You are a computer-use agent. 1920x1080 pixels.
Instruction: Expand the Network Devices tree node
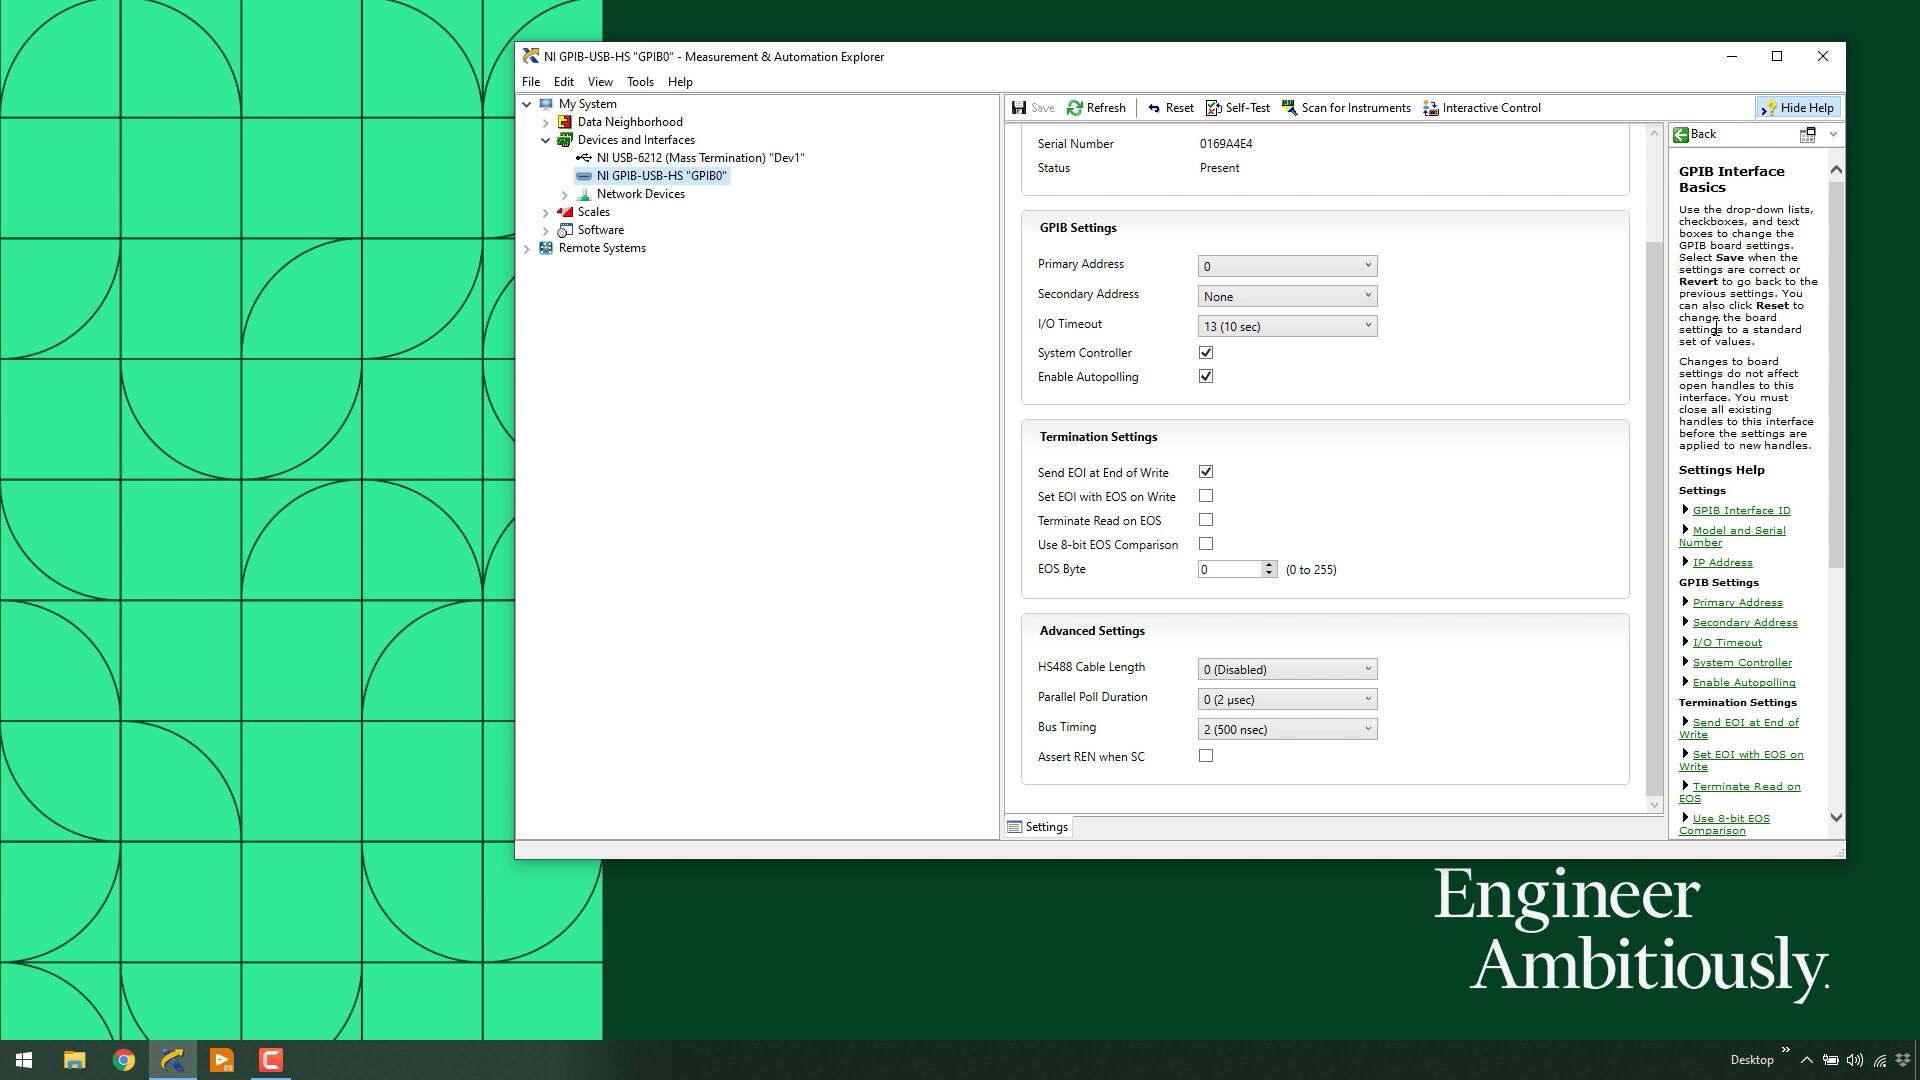[x=565, y=194]
